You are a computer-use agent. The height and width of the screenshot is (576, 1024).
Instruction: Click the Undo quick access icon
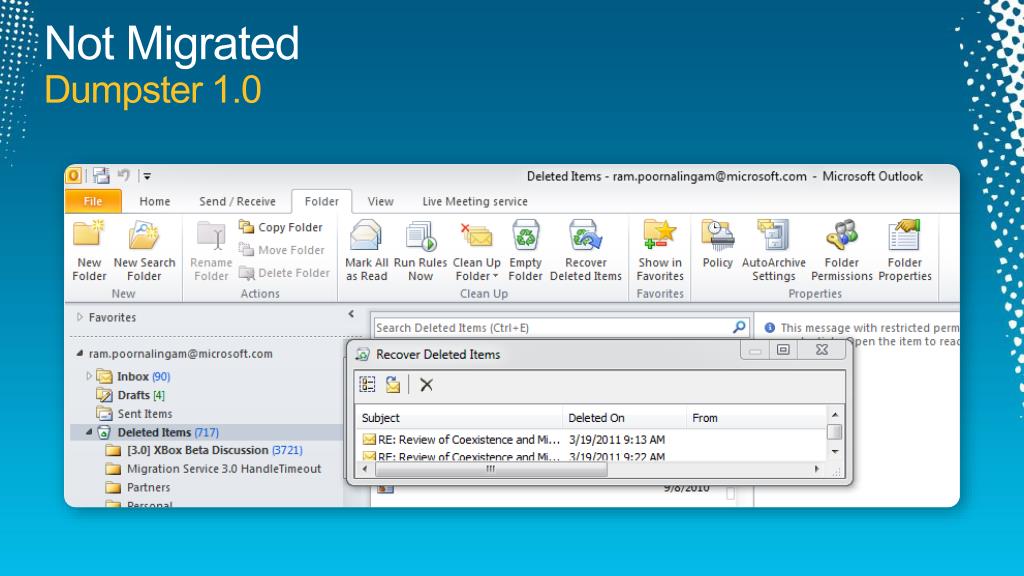[x=123, y=175]
